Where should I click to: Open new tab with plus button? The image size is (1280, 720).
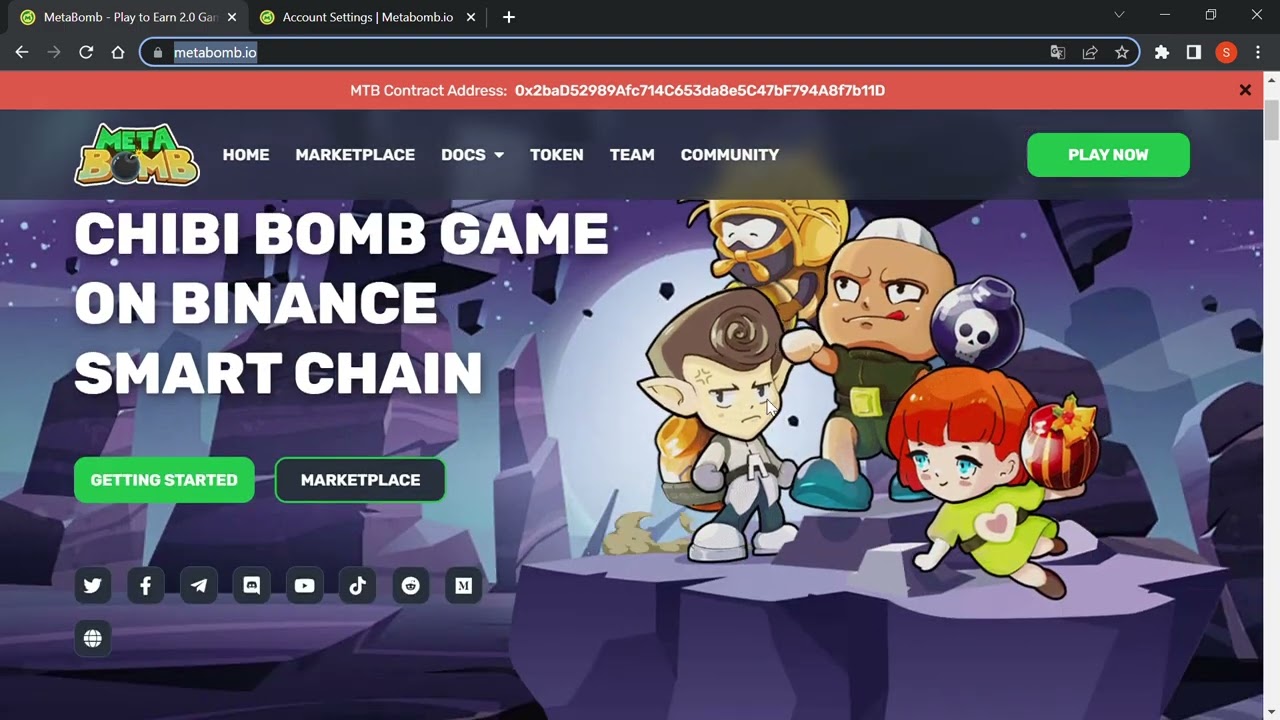[x=509, y=17]
